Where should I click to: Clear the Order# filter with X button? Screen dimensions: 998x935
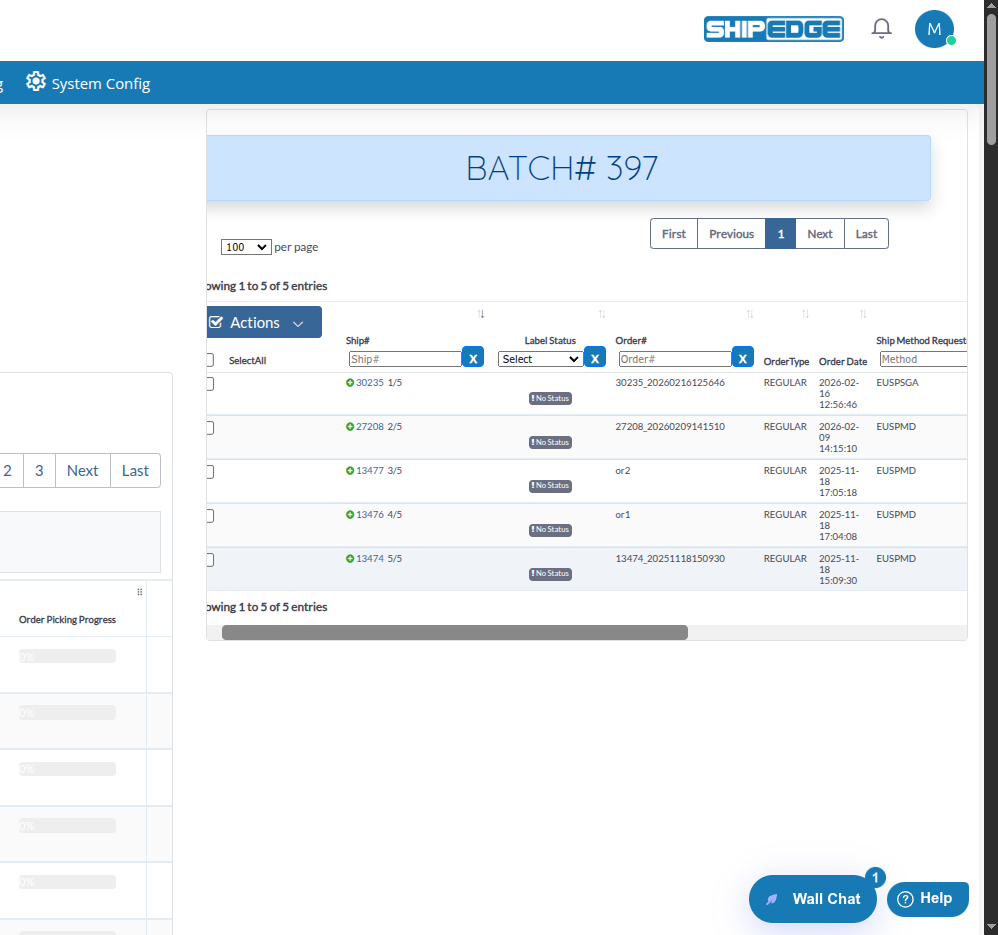(743, 358)
